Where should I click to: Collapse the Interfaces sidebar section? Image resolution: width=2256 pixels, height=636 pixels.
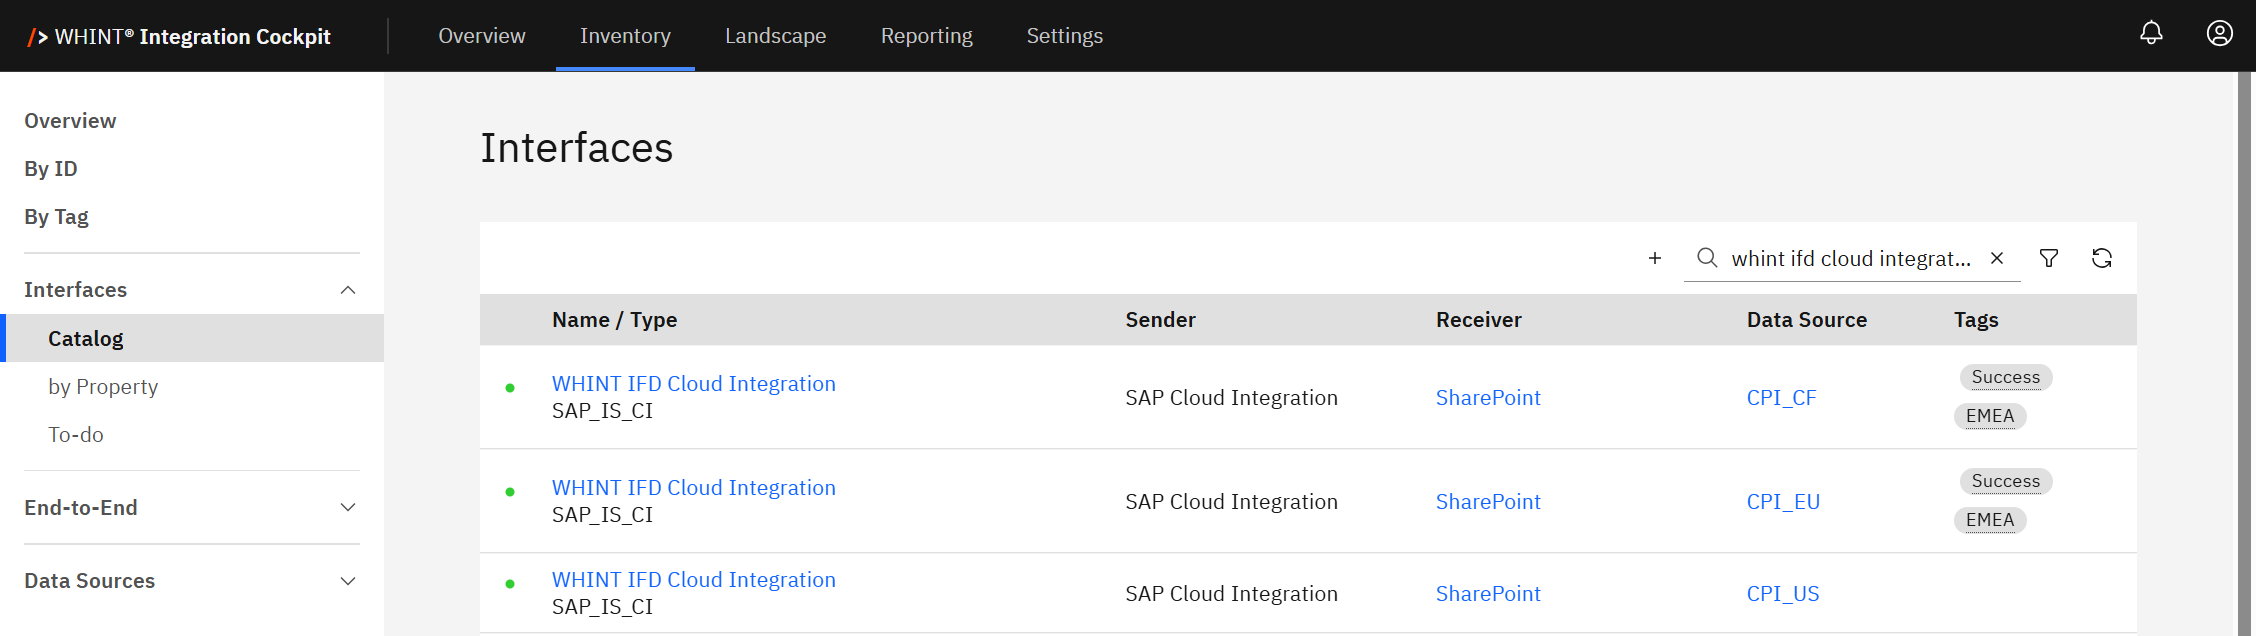tap(348, 290)
